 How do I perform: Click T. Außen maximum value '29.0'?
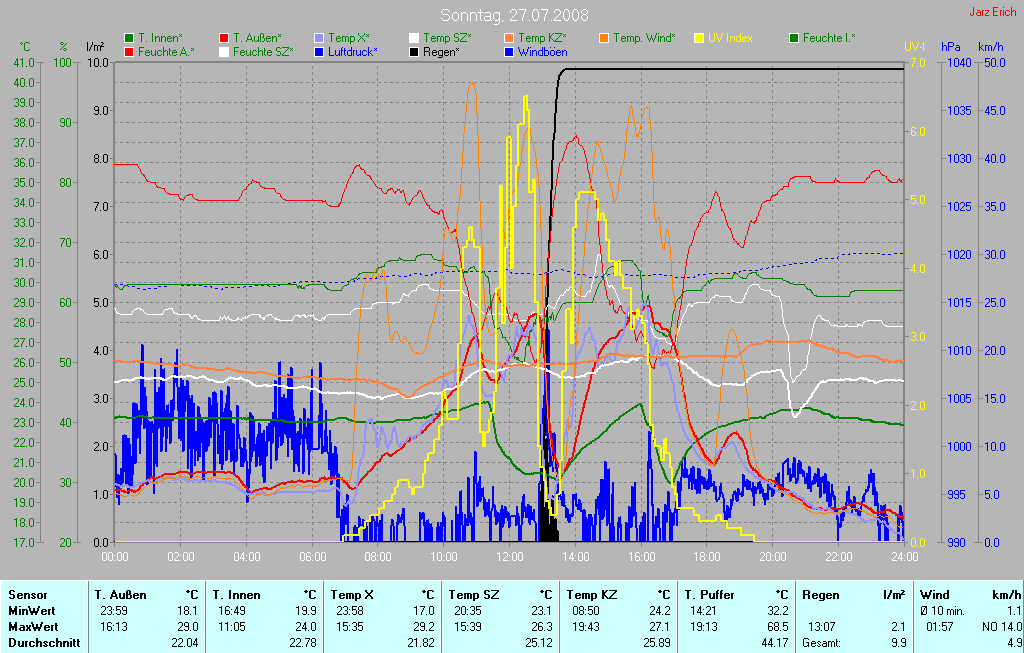188,627
